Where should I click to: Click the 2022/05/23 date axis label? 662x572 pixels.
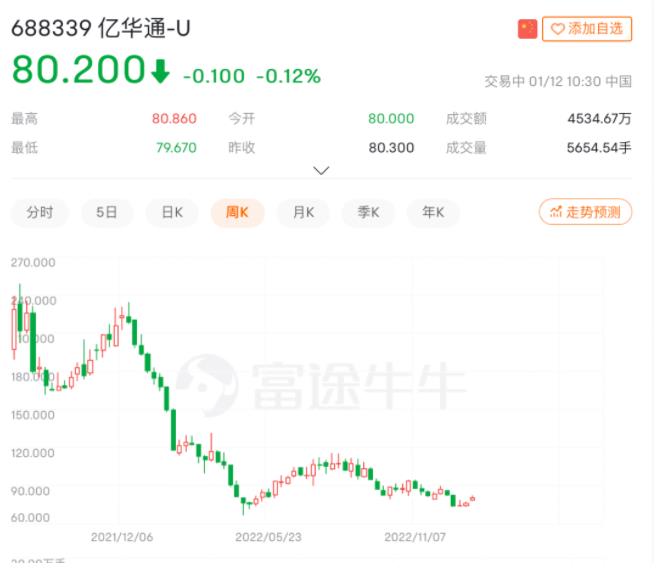(268, 536)
